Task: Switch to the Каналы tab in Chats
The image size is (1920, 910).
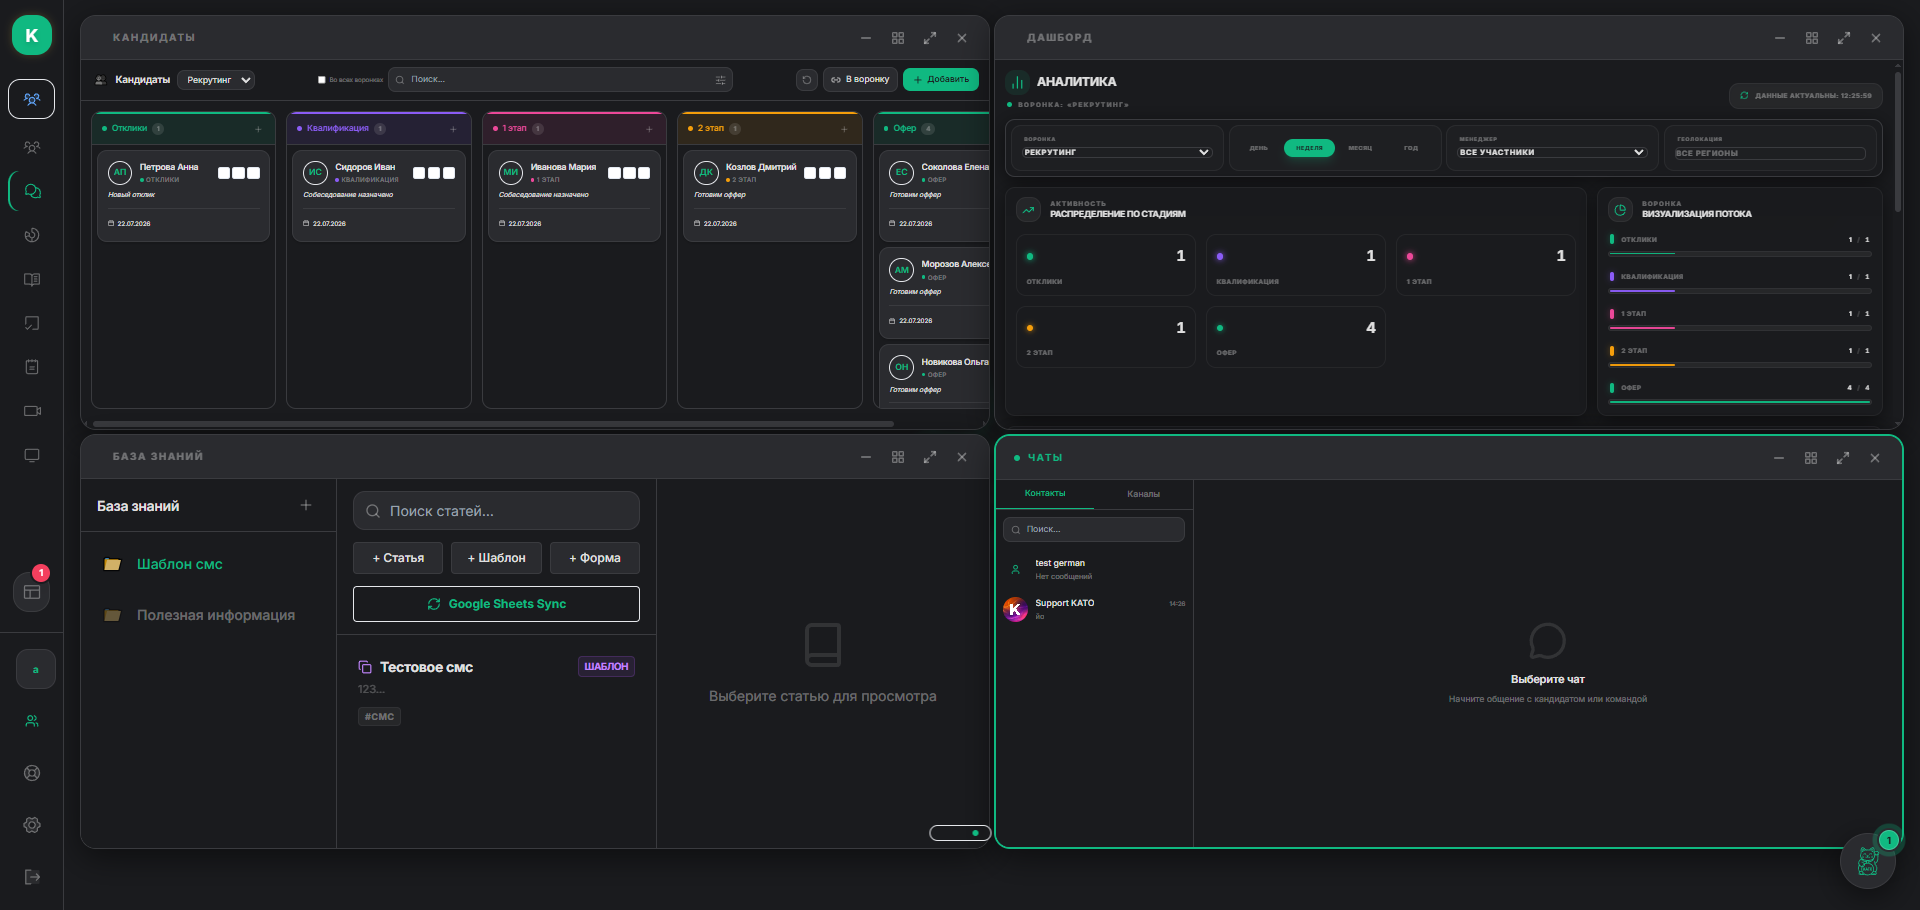Action: point(1143,493)
